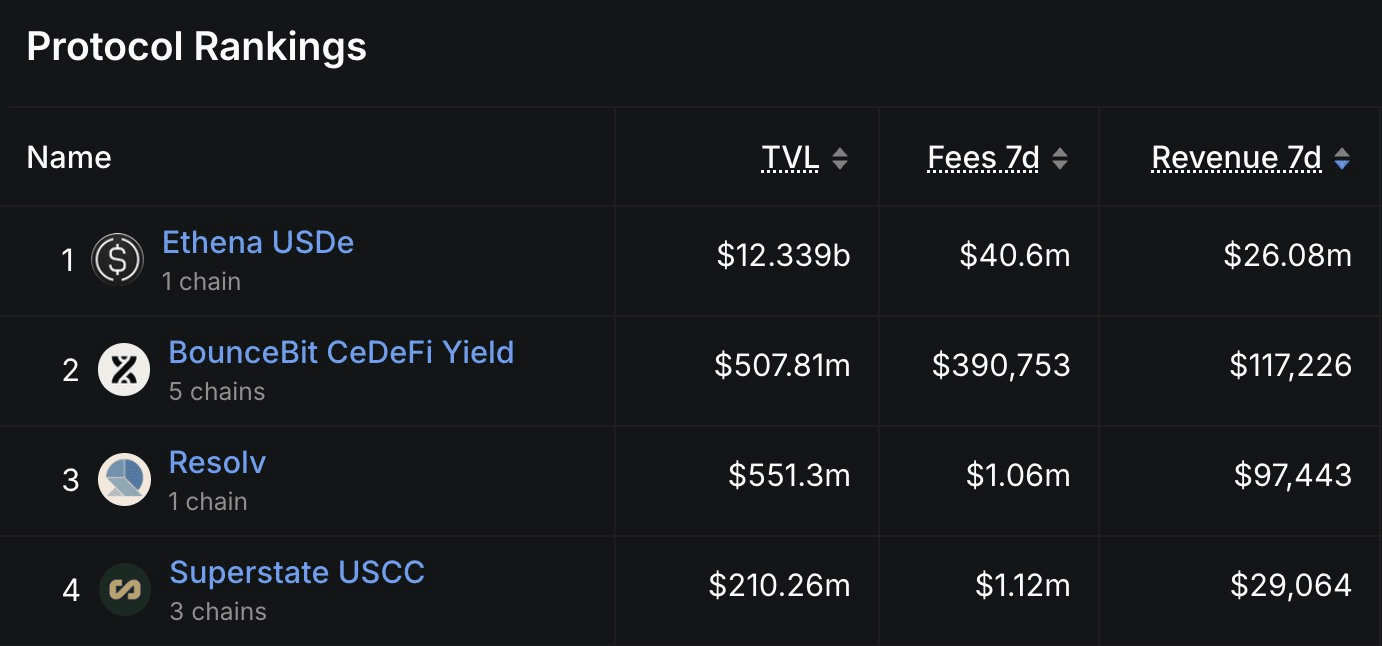Click the sort arrows beside Revenue 7d
This screenshot has height=646, width=1382.
(1342, 158)
